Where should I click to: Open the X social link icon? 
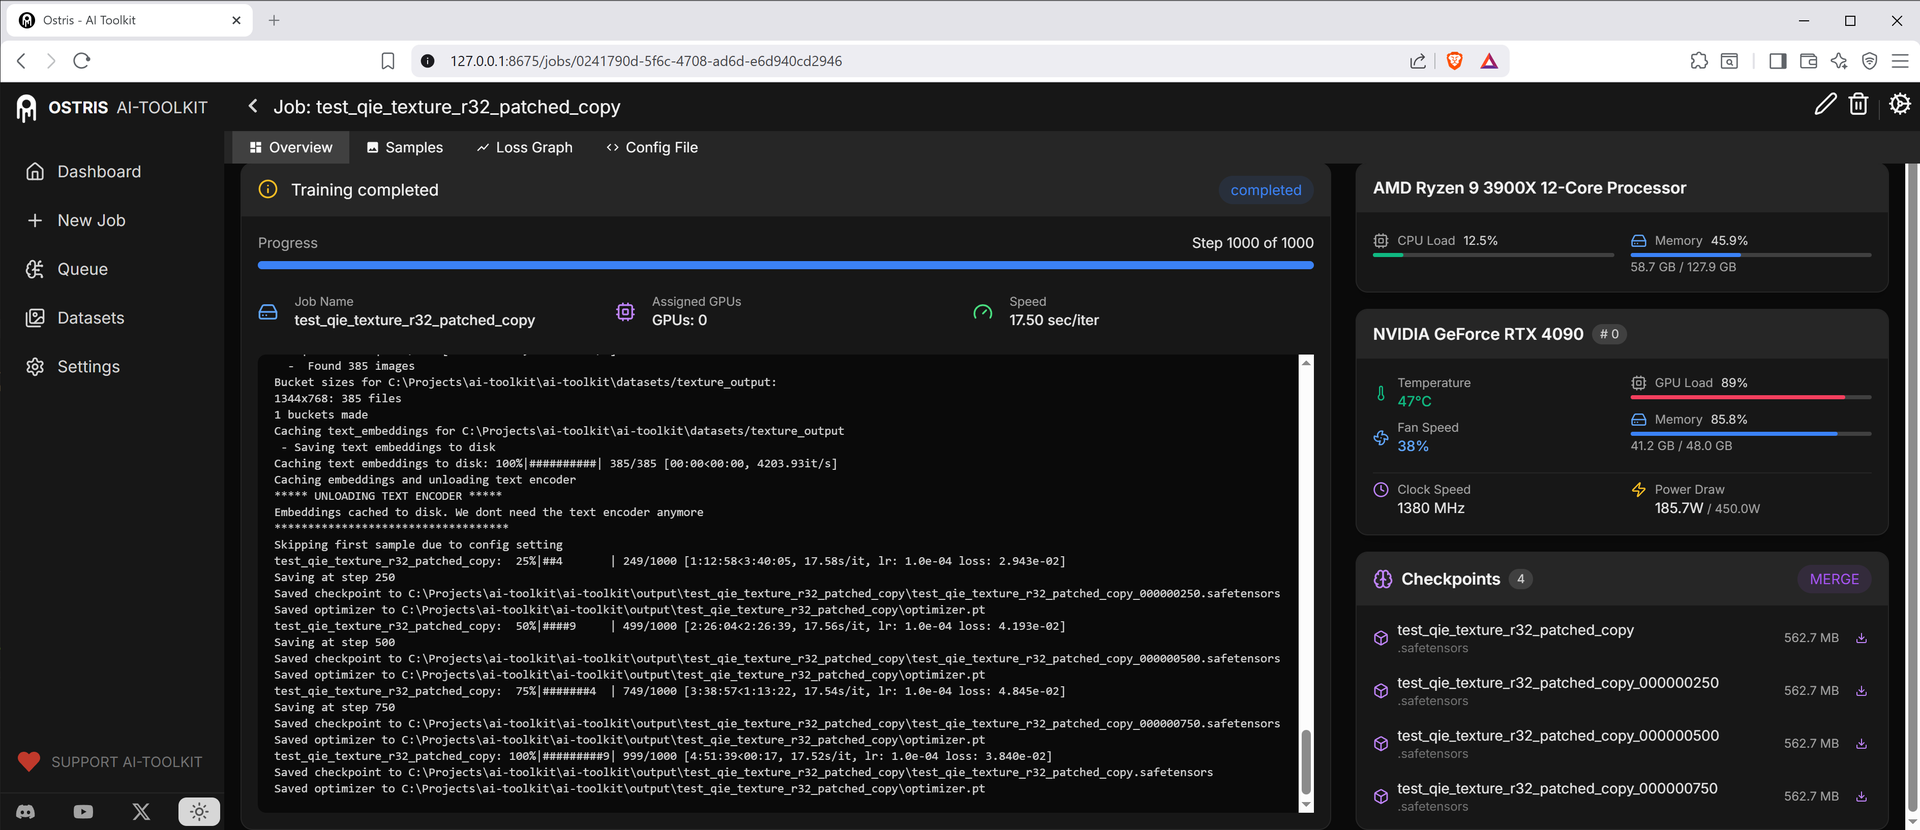141,812
